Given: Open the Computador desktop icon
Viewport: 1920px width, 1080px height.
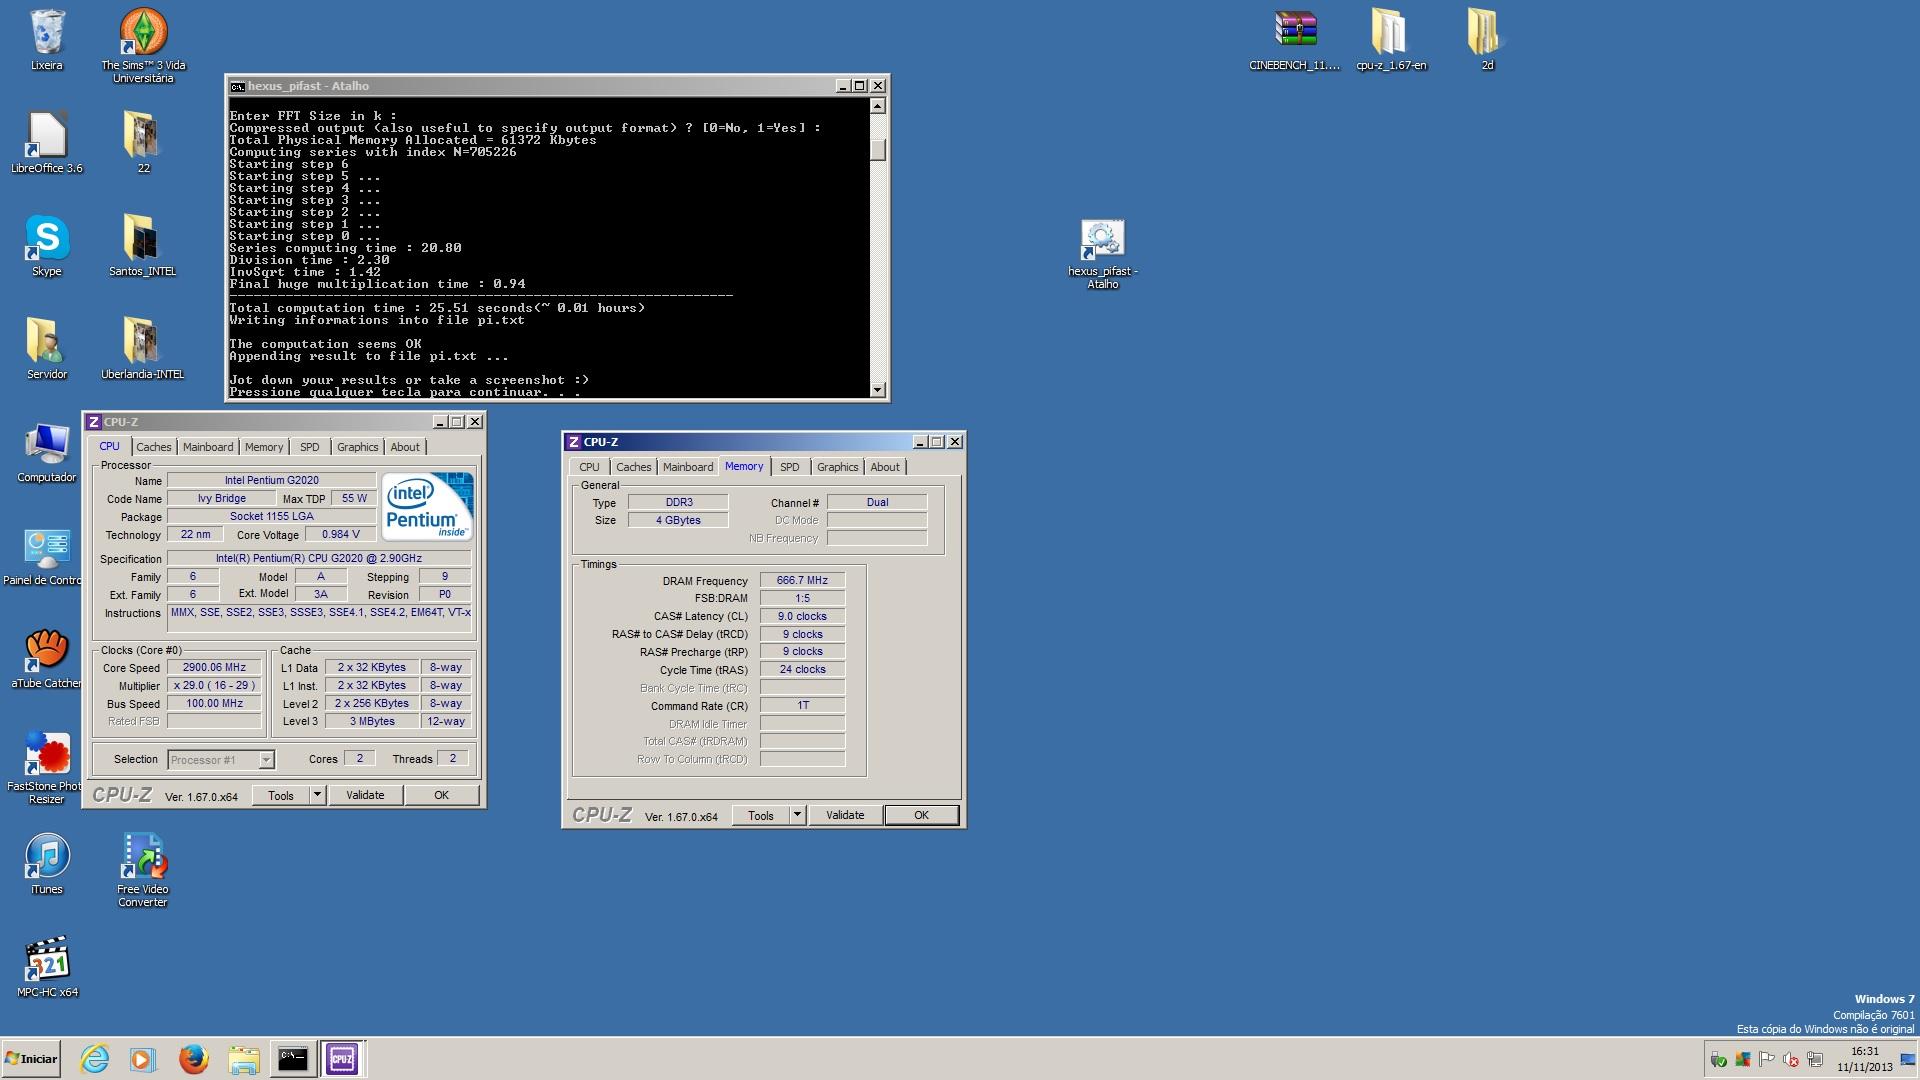Looking at the screenshot, I should pyautogui.click(x=47, y=451).
